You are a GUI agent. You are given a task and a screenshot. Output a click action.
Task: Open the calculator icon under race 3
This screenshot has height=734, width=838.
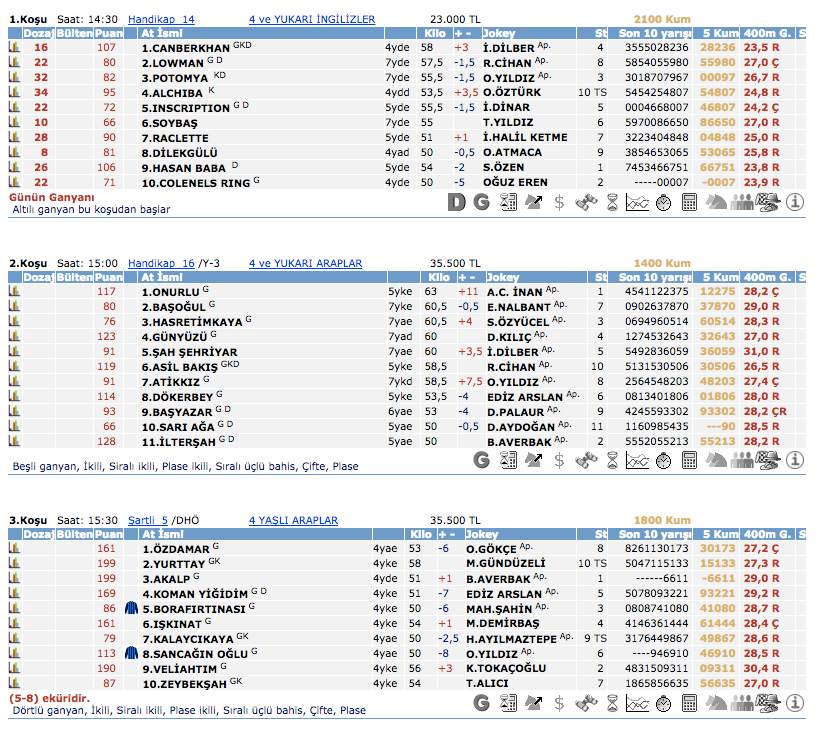pos(689,703)
